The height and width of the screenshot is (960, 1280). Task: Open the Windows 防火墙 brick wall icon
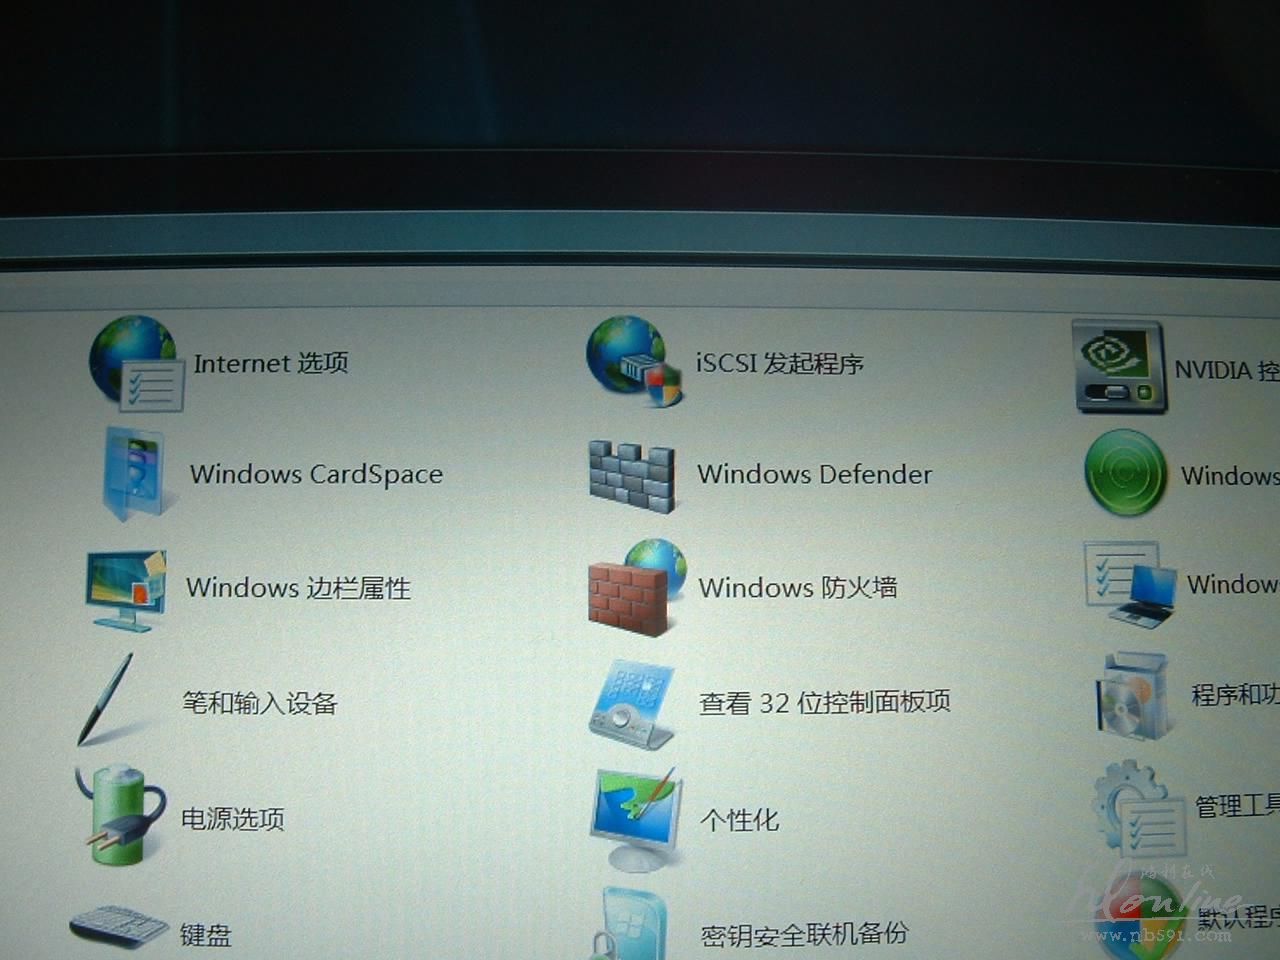[x=637, y=588]
